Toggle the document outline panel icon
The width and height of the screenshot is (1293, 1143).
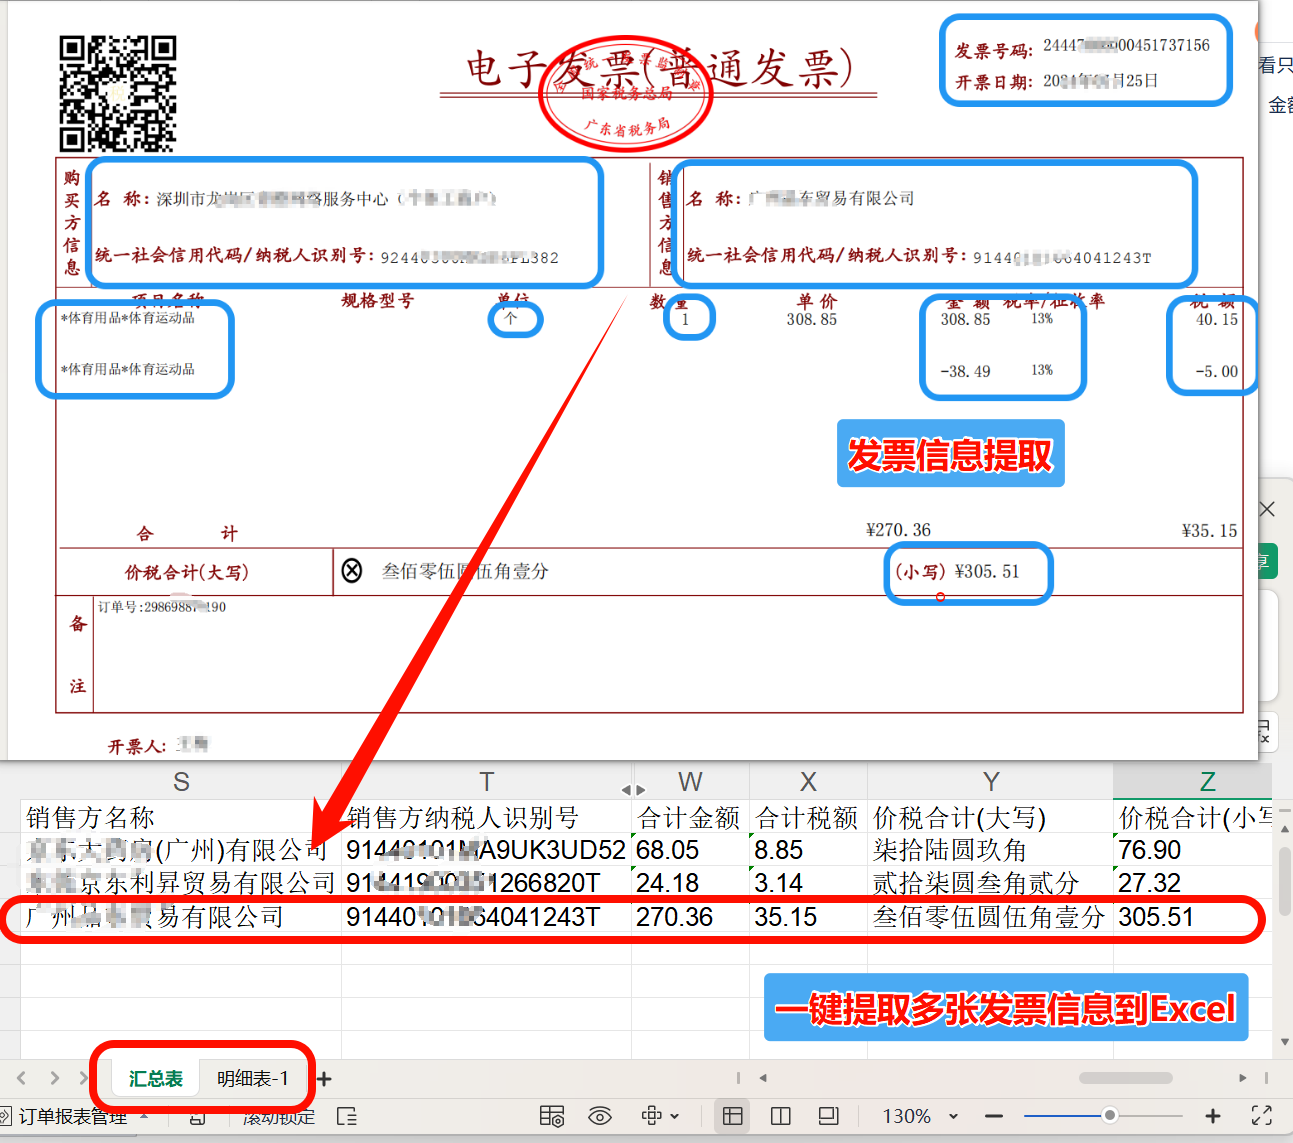[346, 1117]
